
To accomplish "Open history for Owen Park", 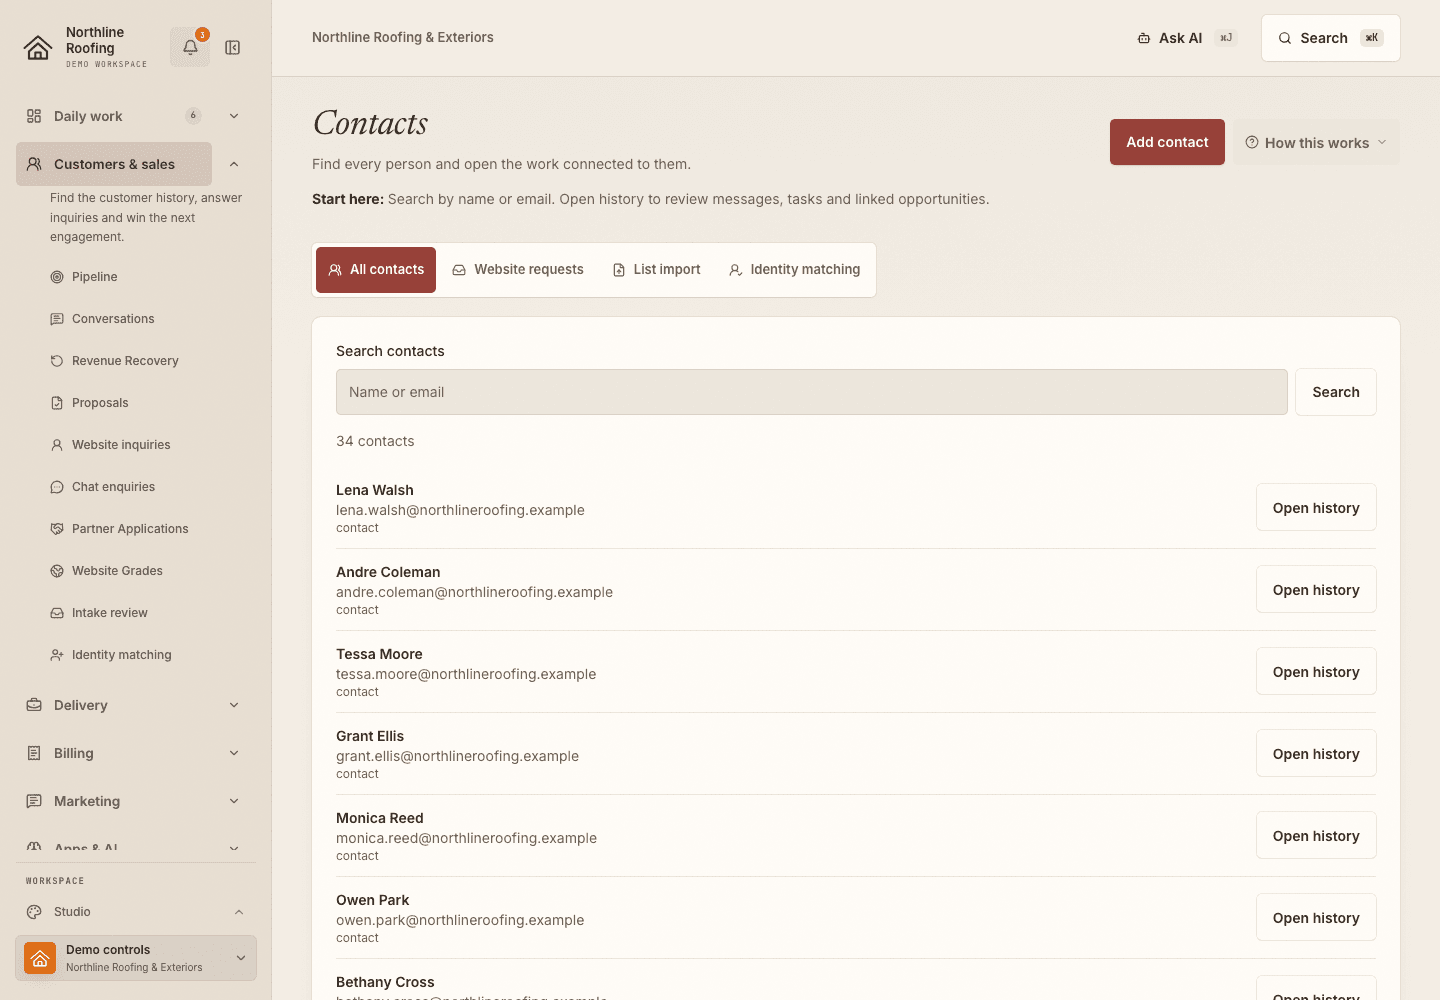I will tap(1316, 918).
